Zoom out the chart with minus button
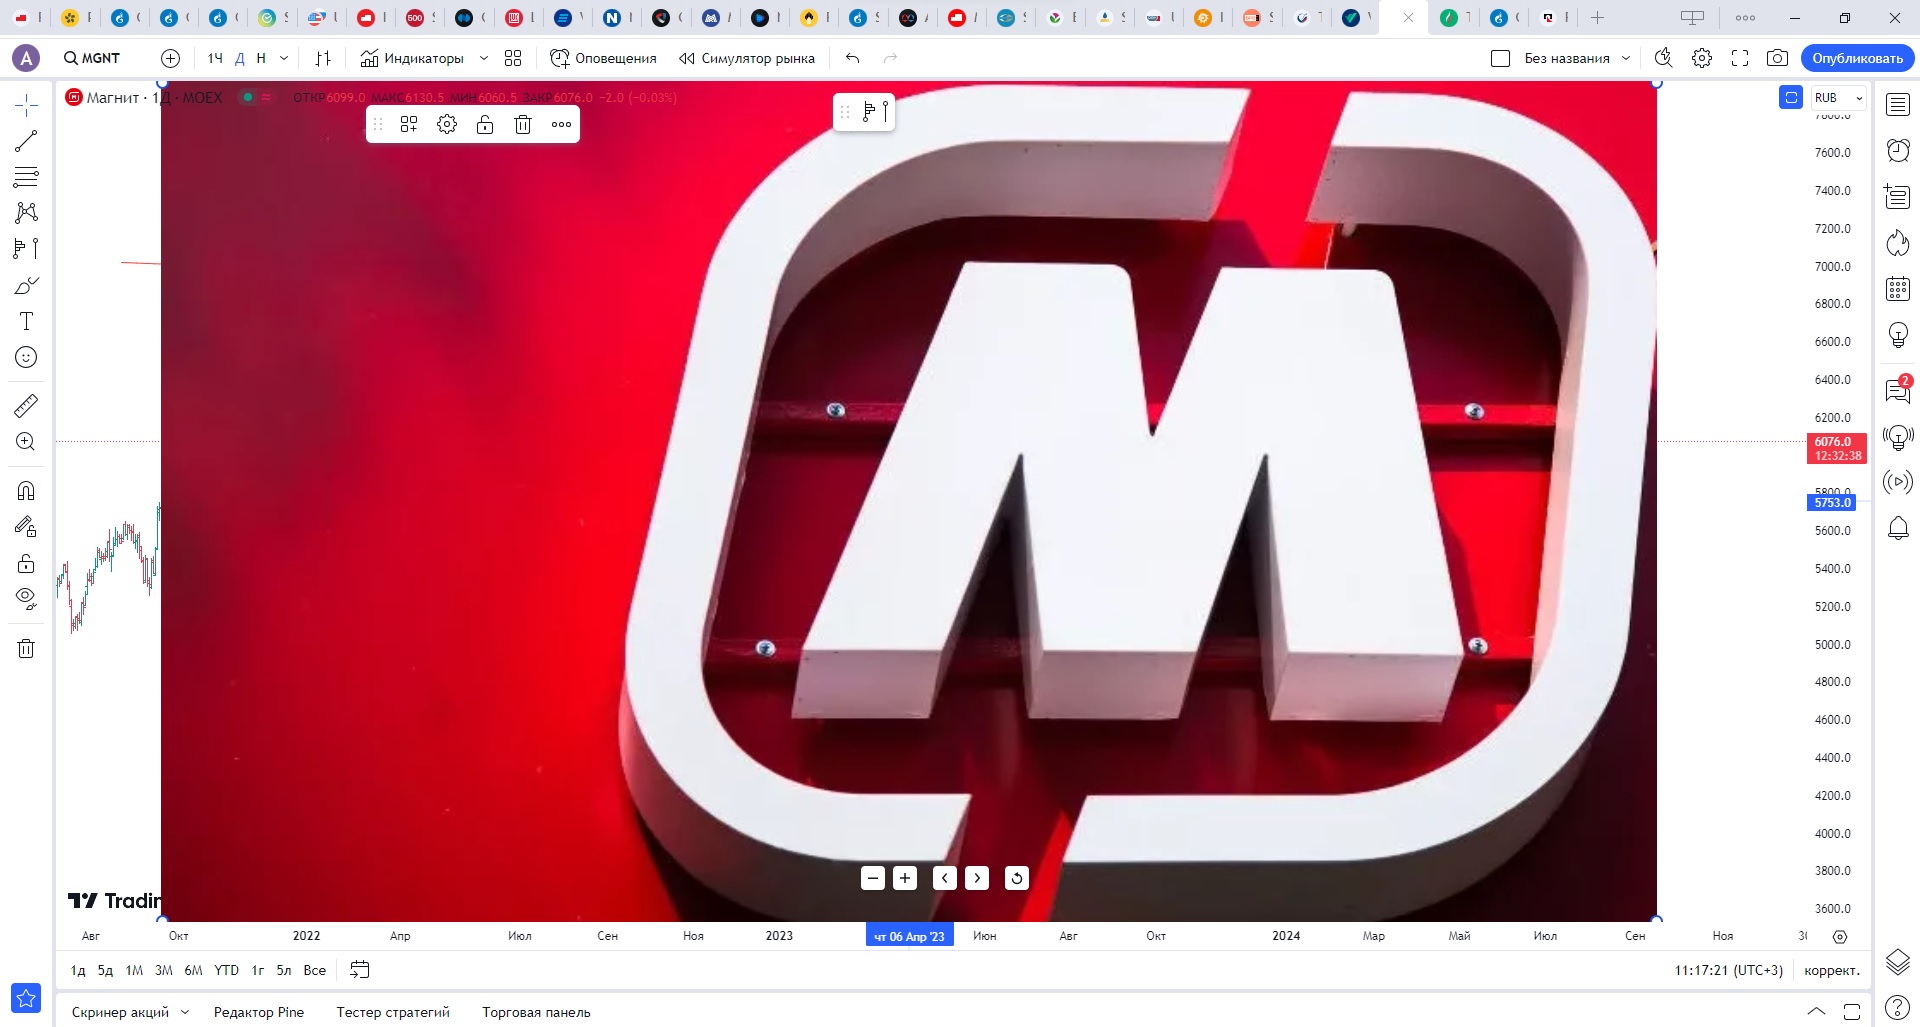1920x1027 pixels. point(873,878)
